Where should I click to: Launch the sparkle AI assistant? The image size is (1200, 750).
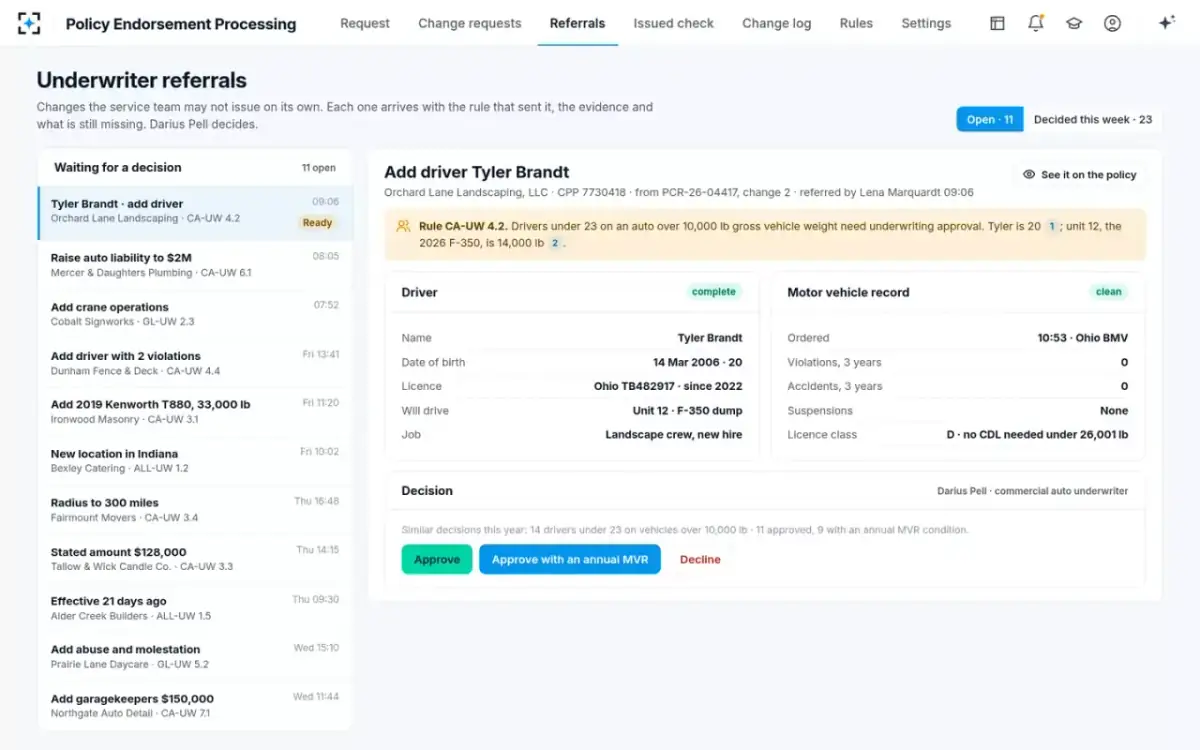pos(1166,23)
